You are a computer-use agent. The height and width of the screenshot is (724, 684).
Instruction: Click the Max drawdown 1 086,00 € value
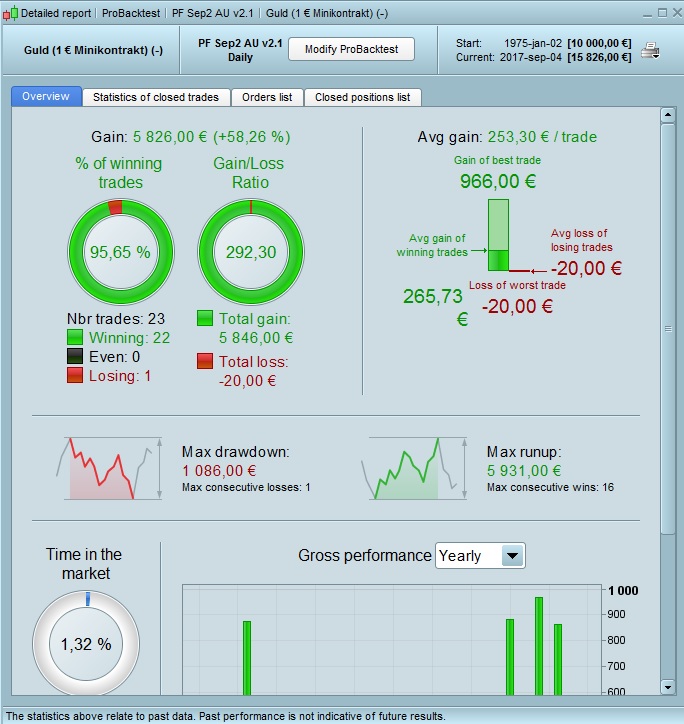(219, 471)
